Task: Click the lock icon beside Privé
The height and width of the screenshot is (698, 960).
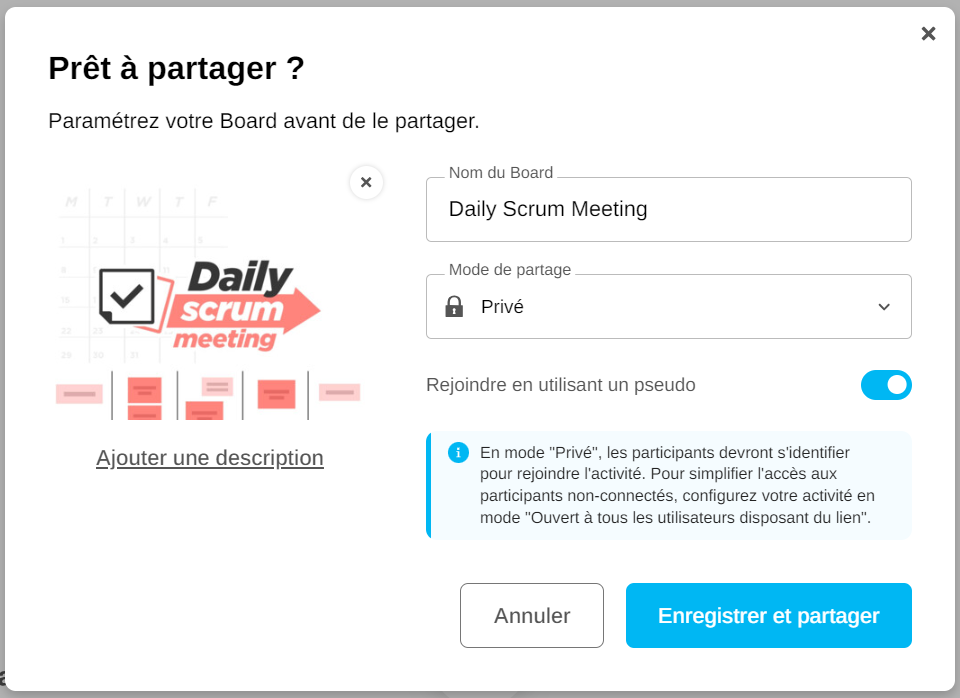Action: (x=454, y=307)
